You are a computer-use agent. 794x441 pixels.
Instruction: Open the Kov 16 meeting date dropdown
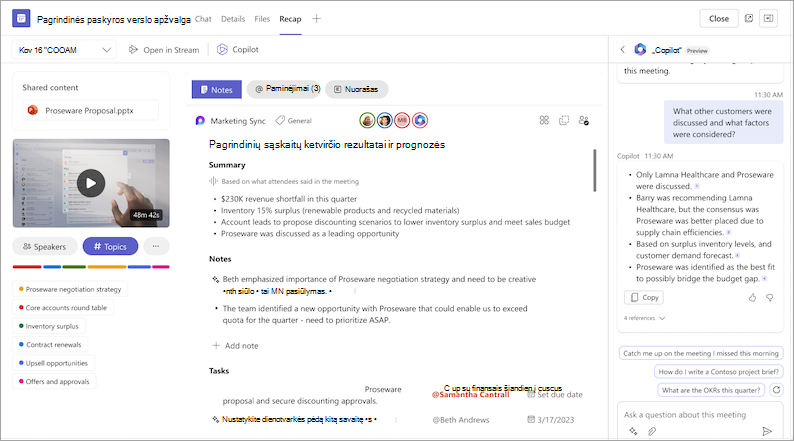coord(64,50)
